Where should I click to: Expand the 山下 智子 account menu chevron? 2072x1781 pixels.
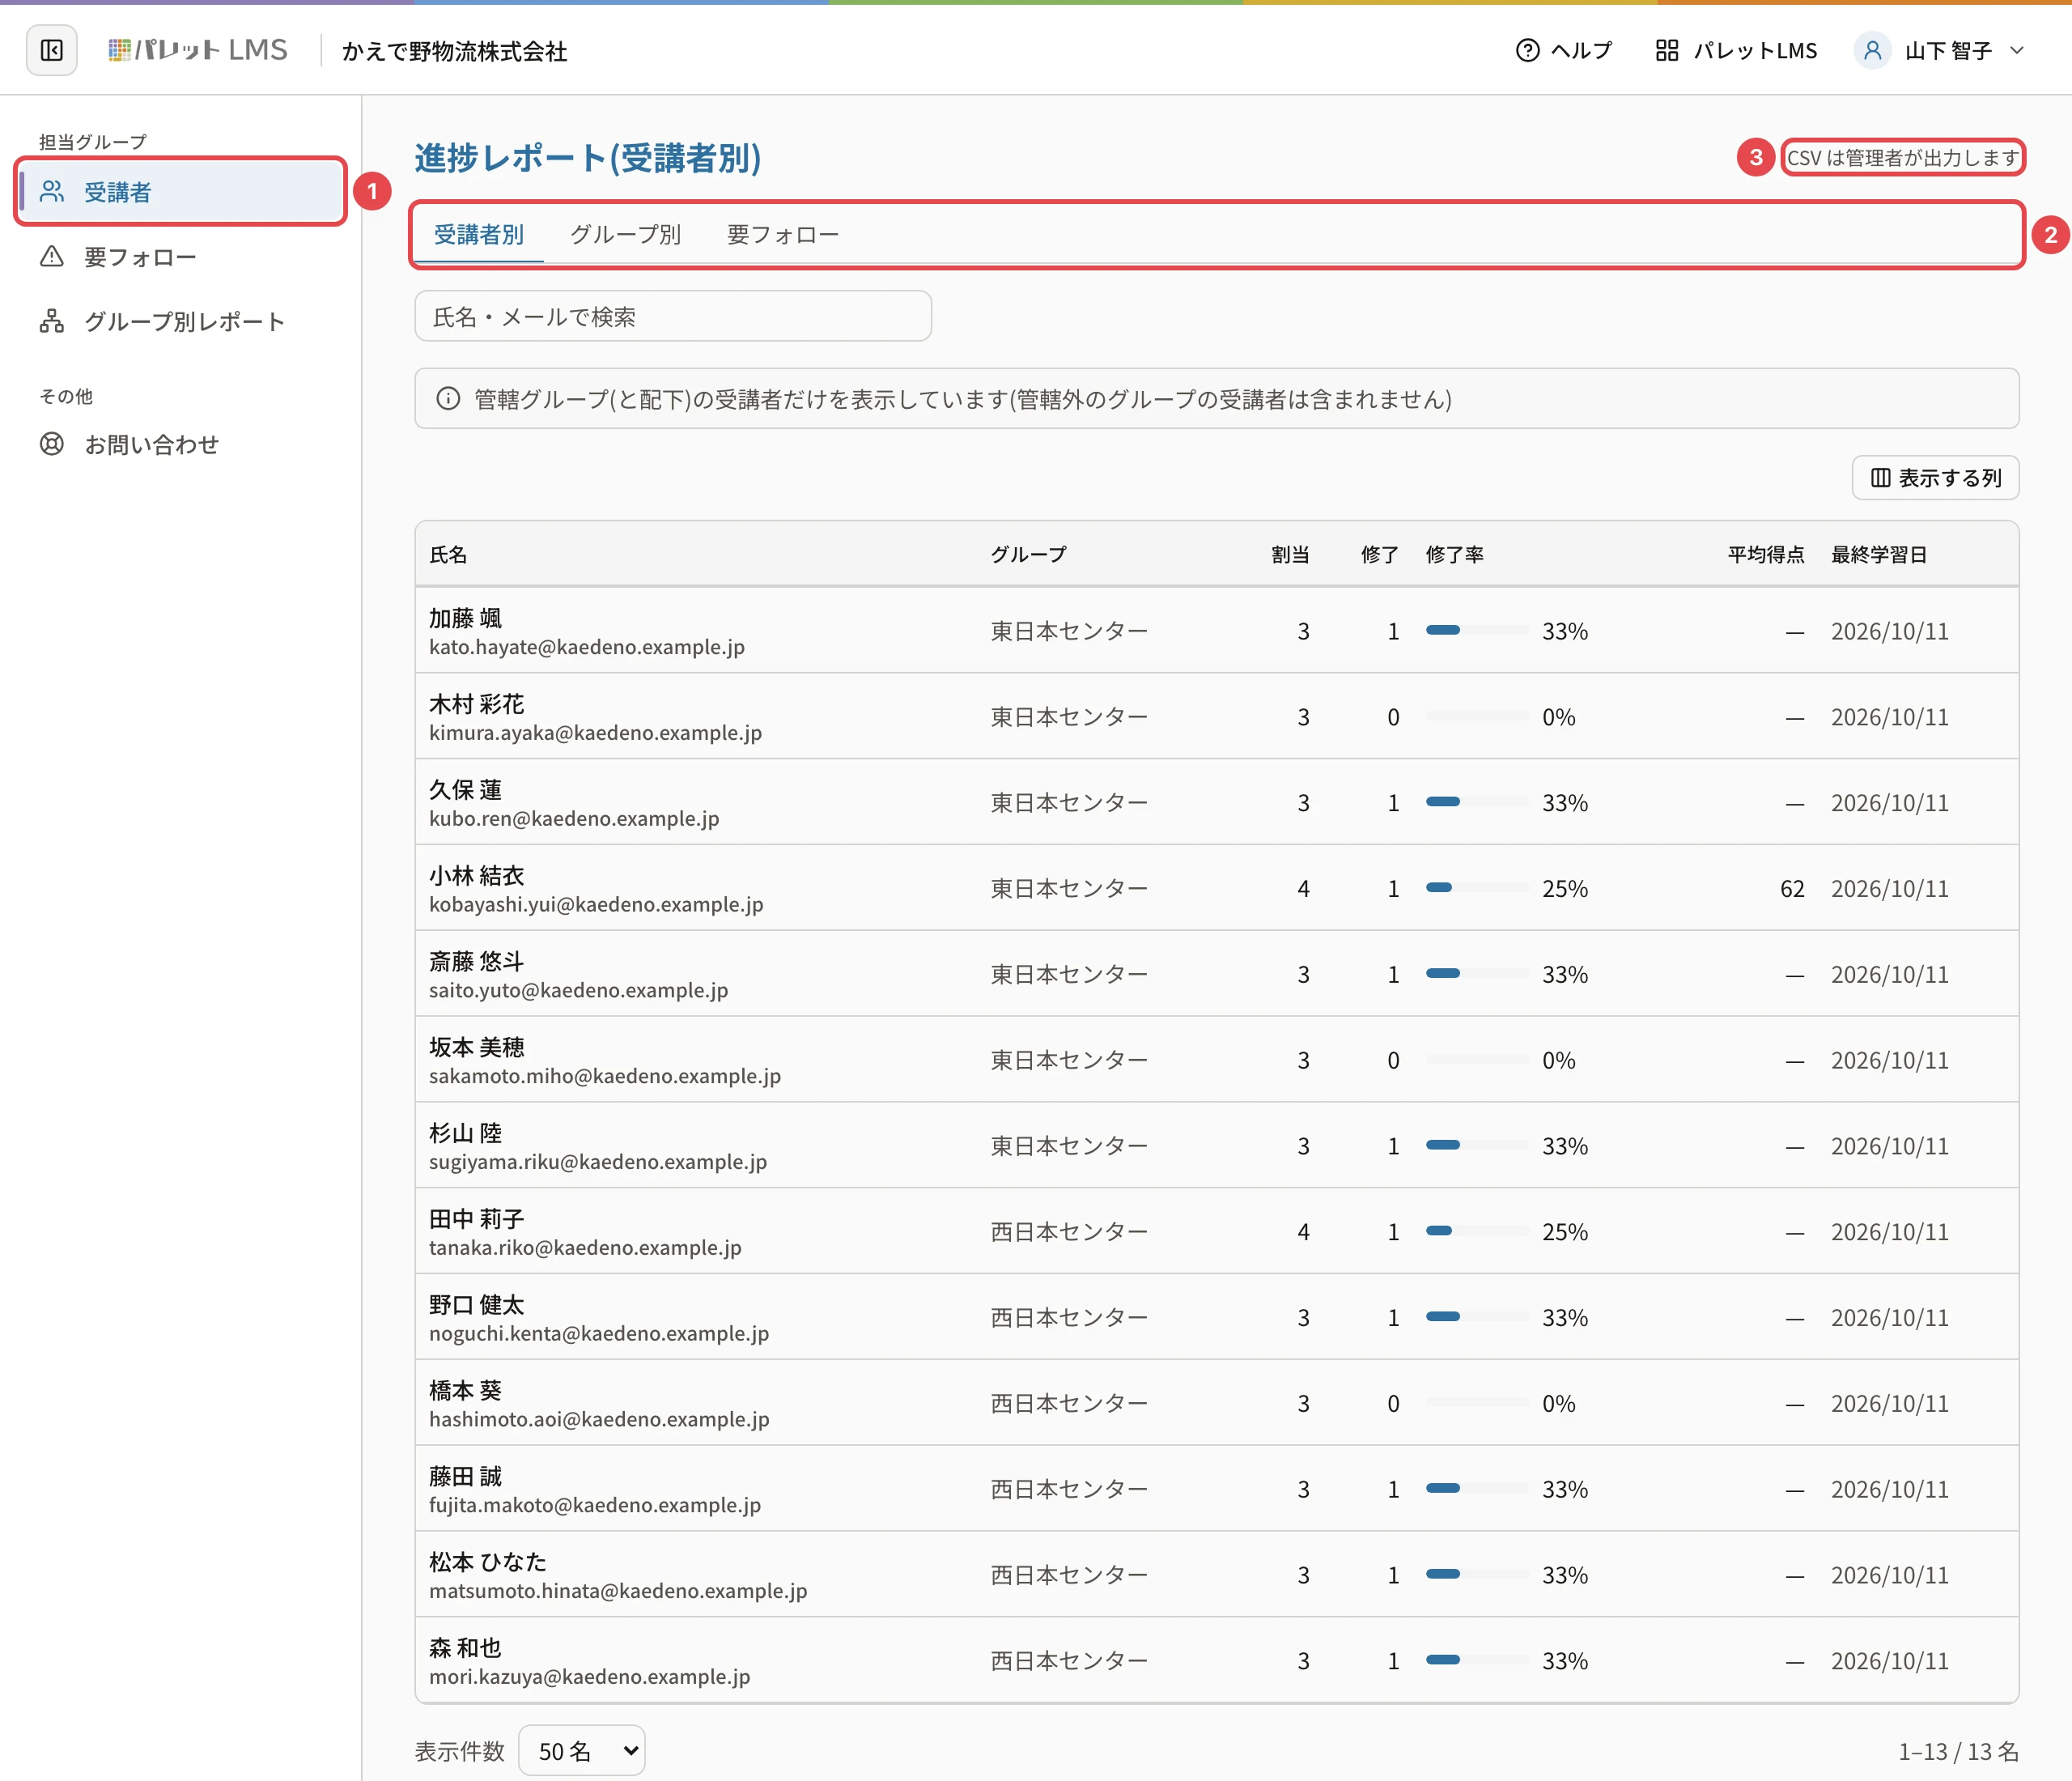[x=2017, y=50]
